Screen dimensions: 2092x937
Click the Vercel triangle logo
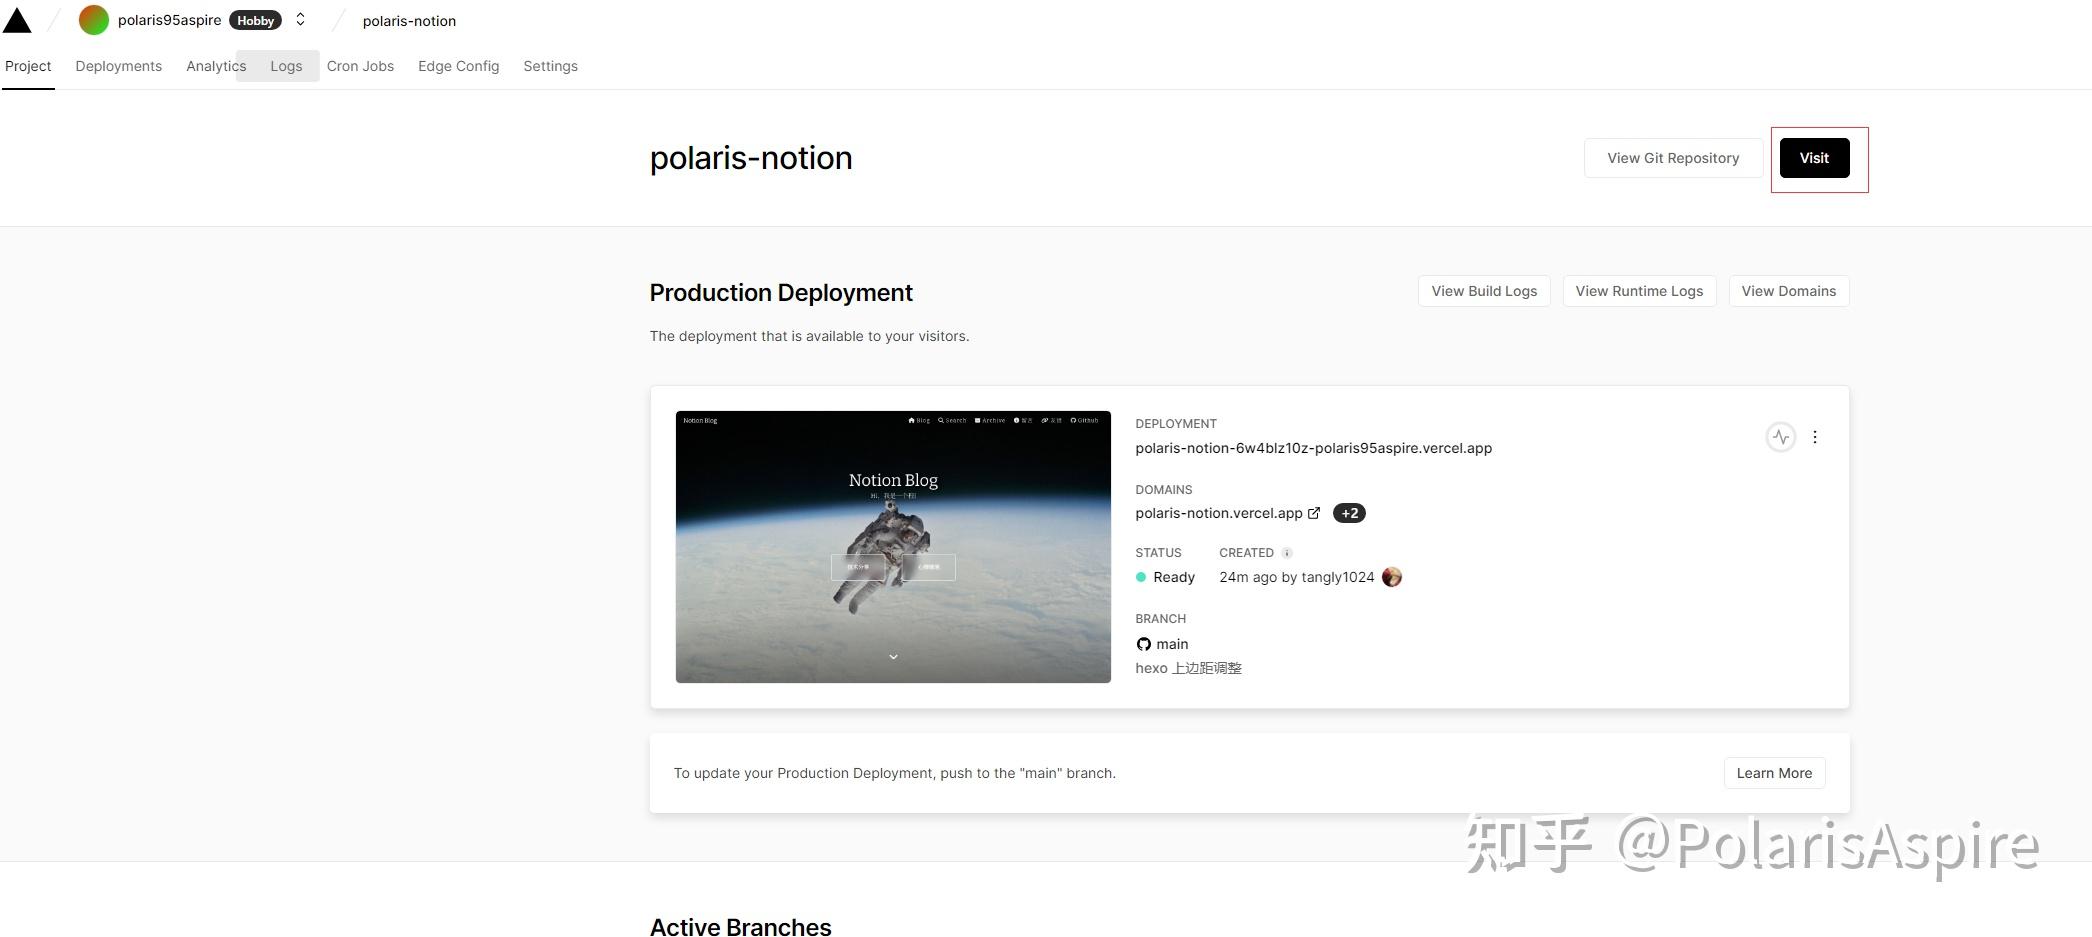tap(18, 20)
